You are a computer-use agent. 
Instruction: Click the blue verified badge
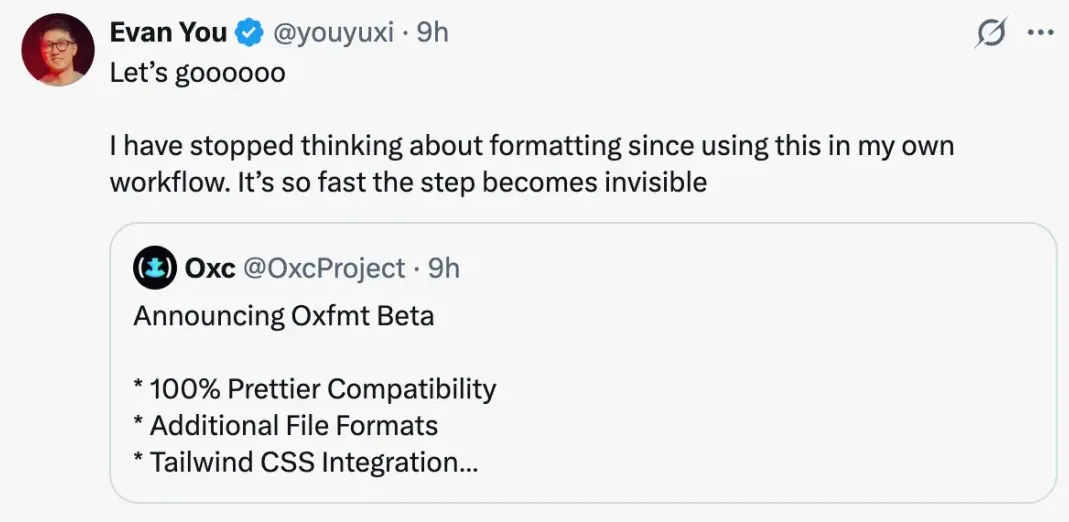pos(246,33)
